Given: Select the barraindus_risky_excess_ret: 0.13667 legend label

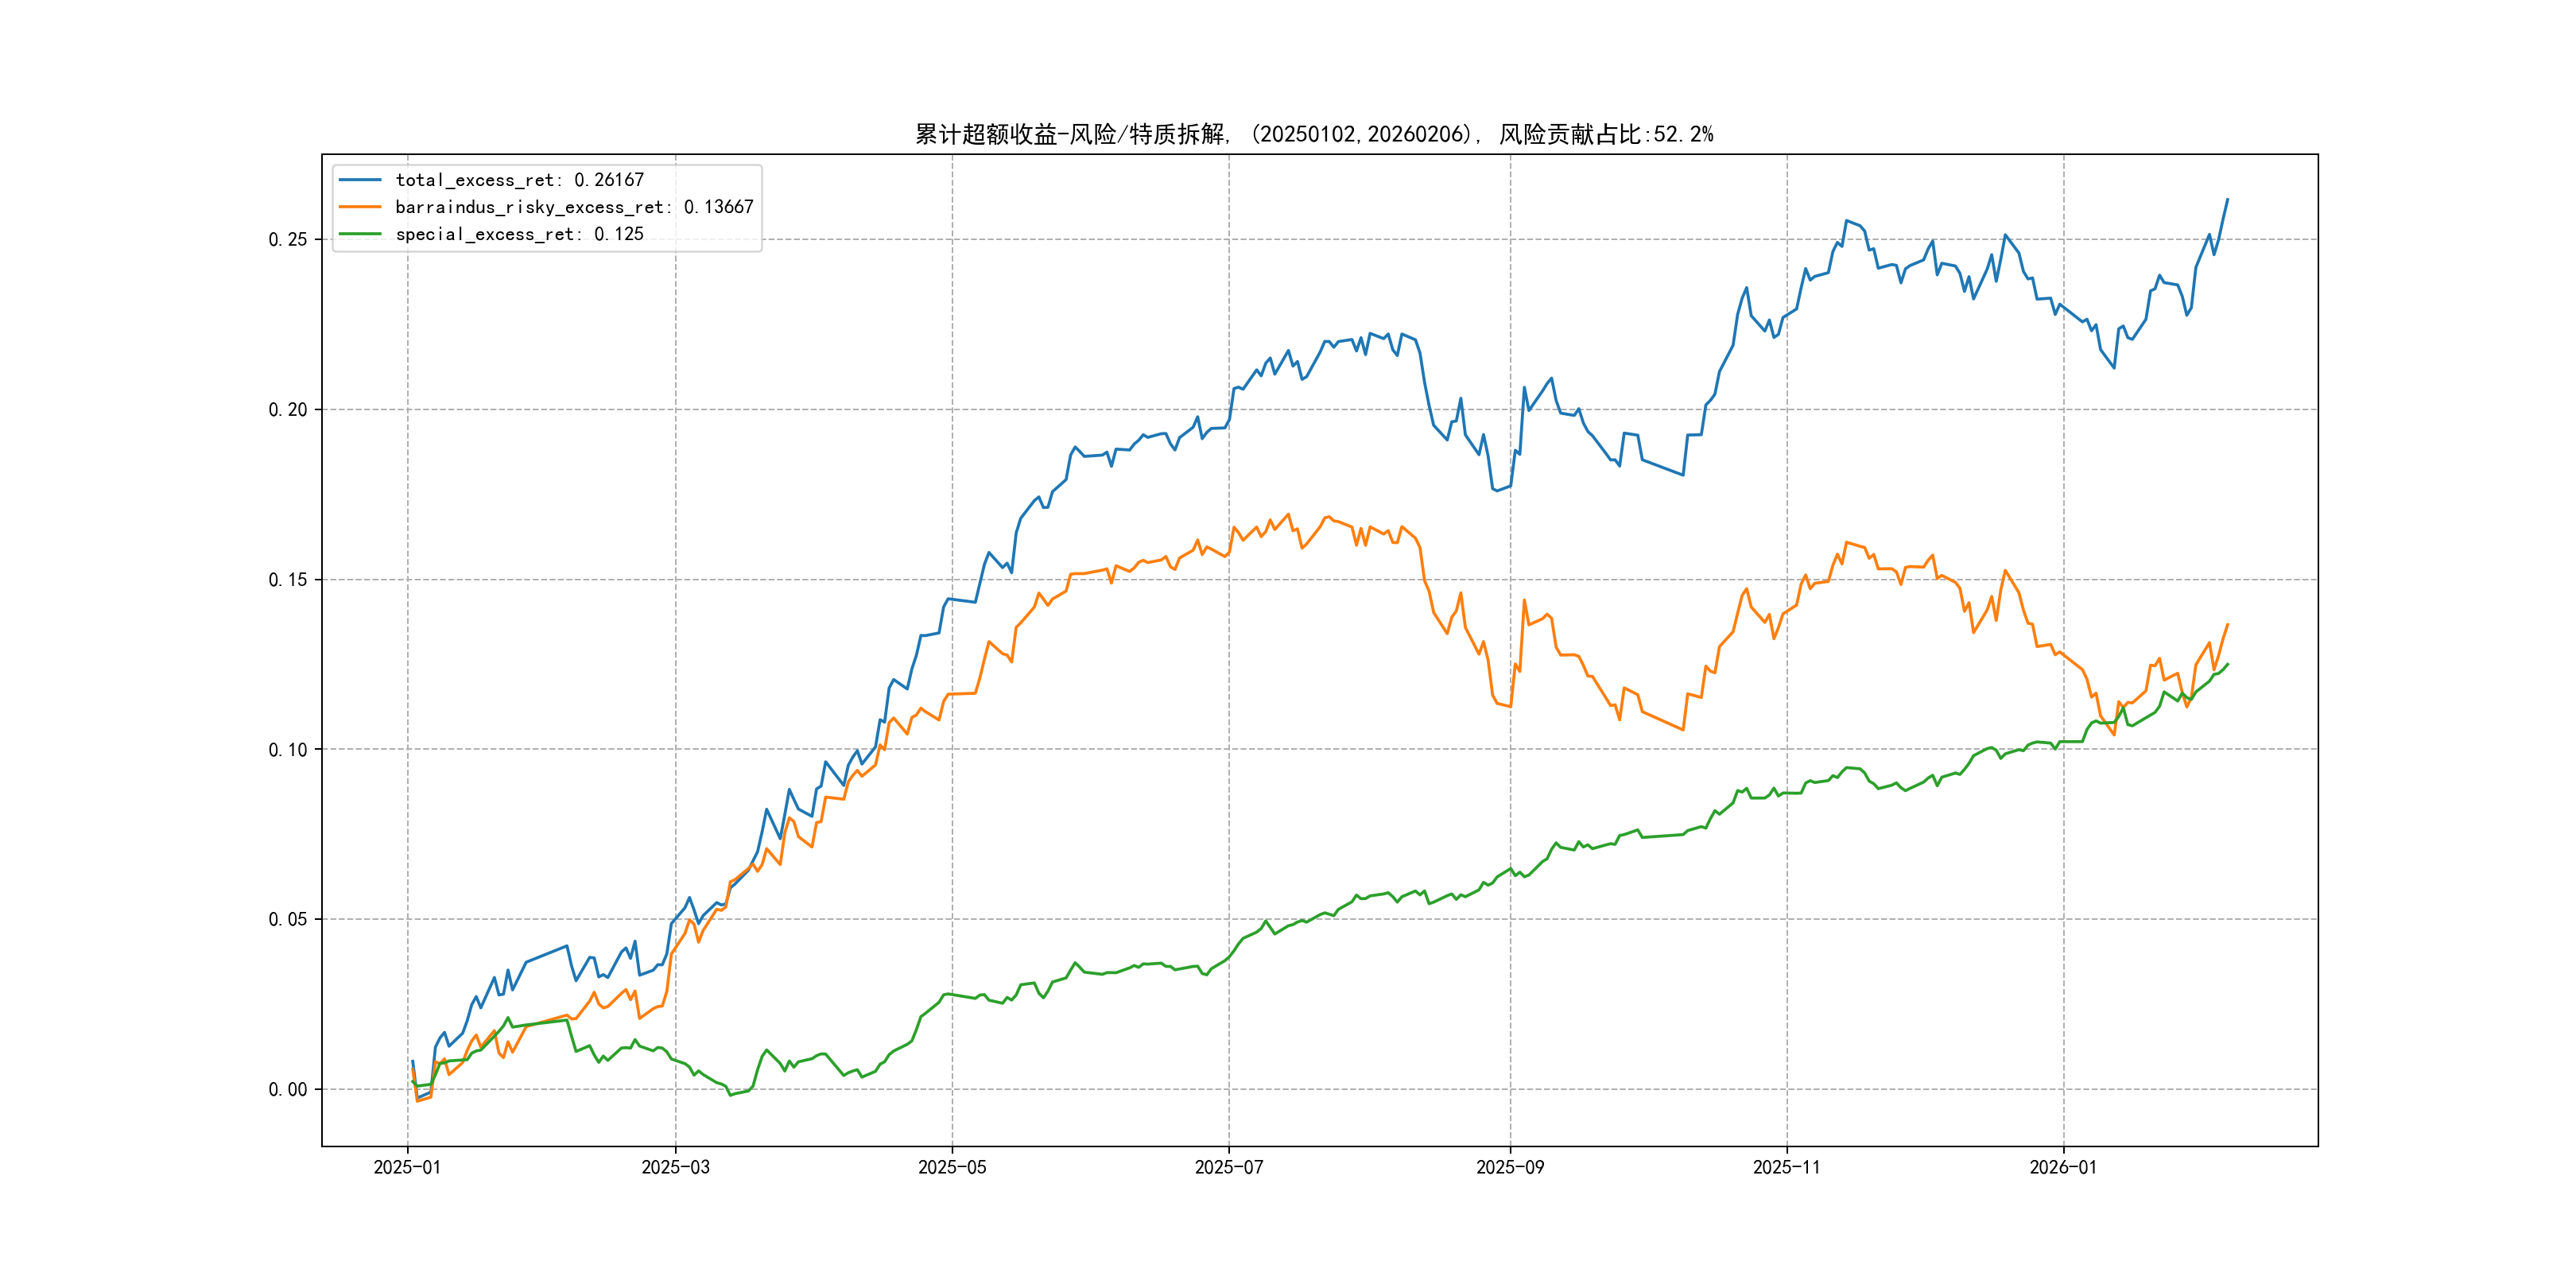Looking at the screenshot, I should click(x=574, y=207).
